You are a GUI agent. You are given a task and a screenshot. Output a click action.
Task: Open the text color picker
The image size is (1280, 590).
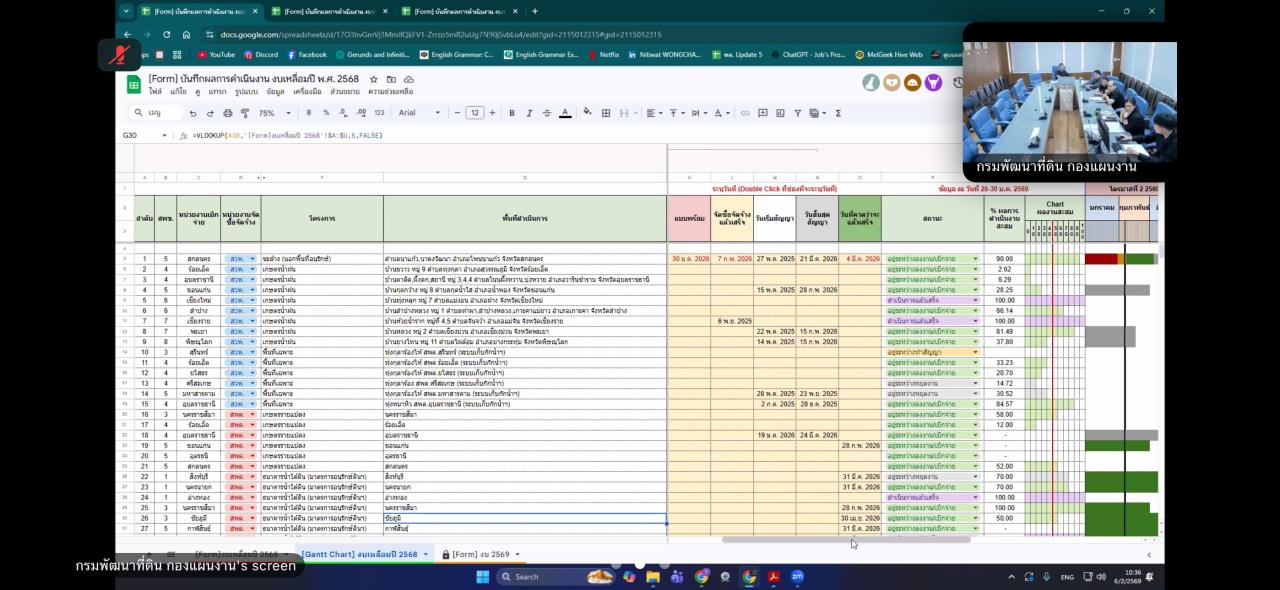pos(566,113)
